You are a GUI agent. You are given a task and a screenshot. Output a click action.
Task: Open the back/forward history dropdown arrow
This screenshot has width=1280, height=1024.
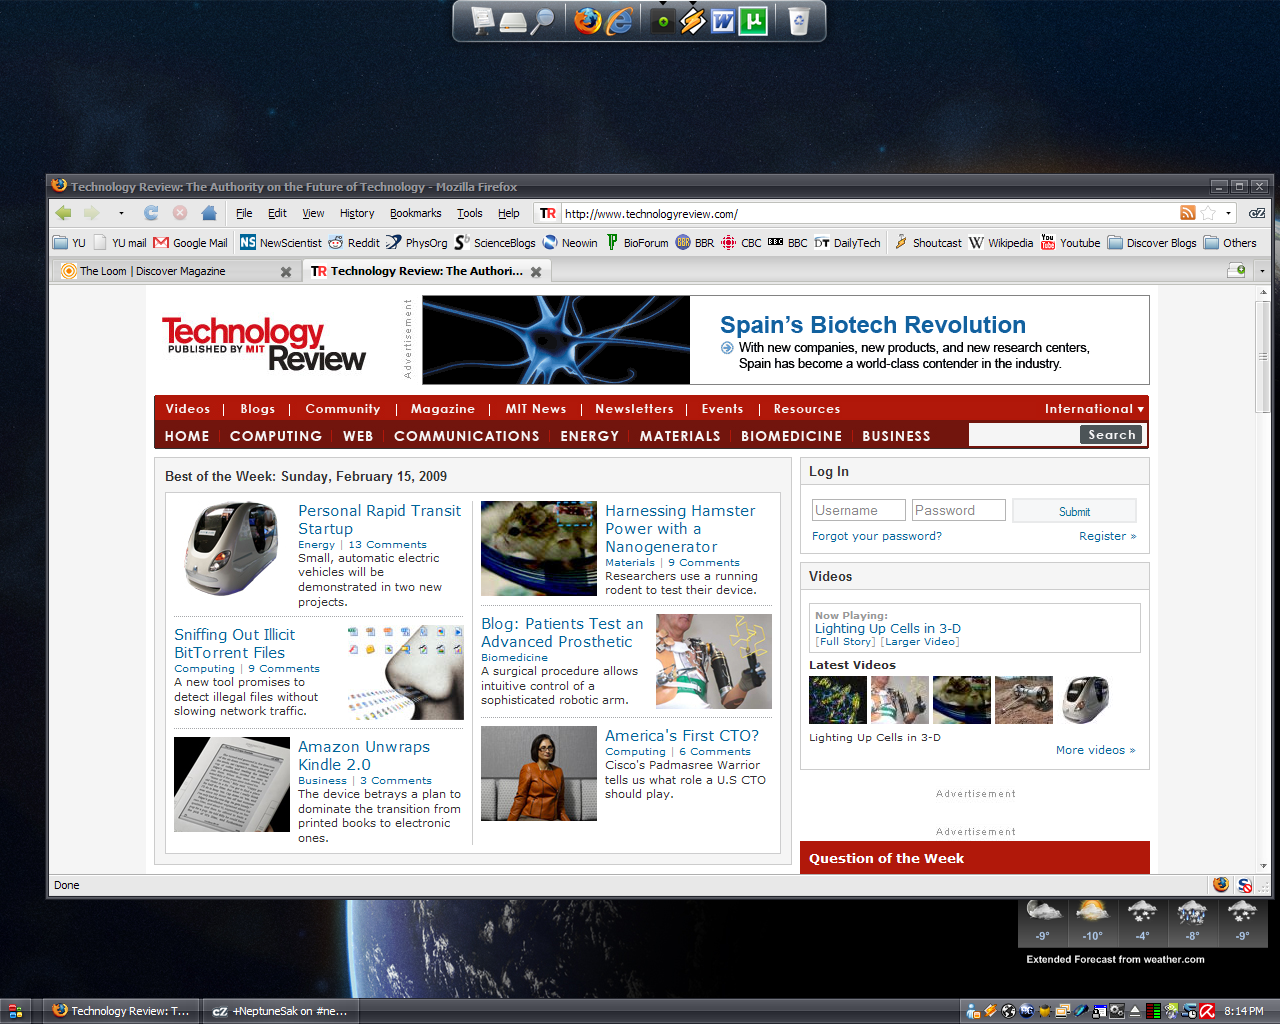[x=121, y=213]
